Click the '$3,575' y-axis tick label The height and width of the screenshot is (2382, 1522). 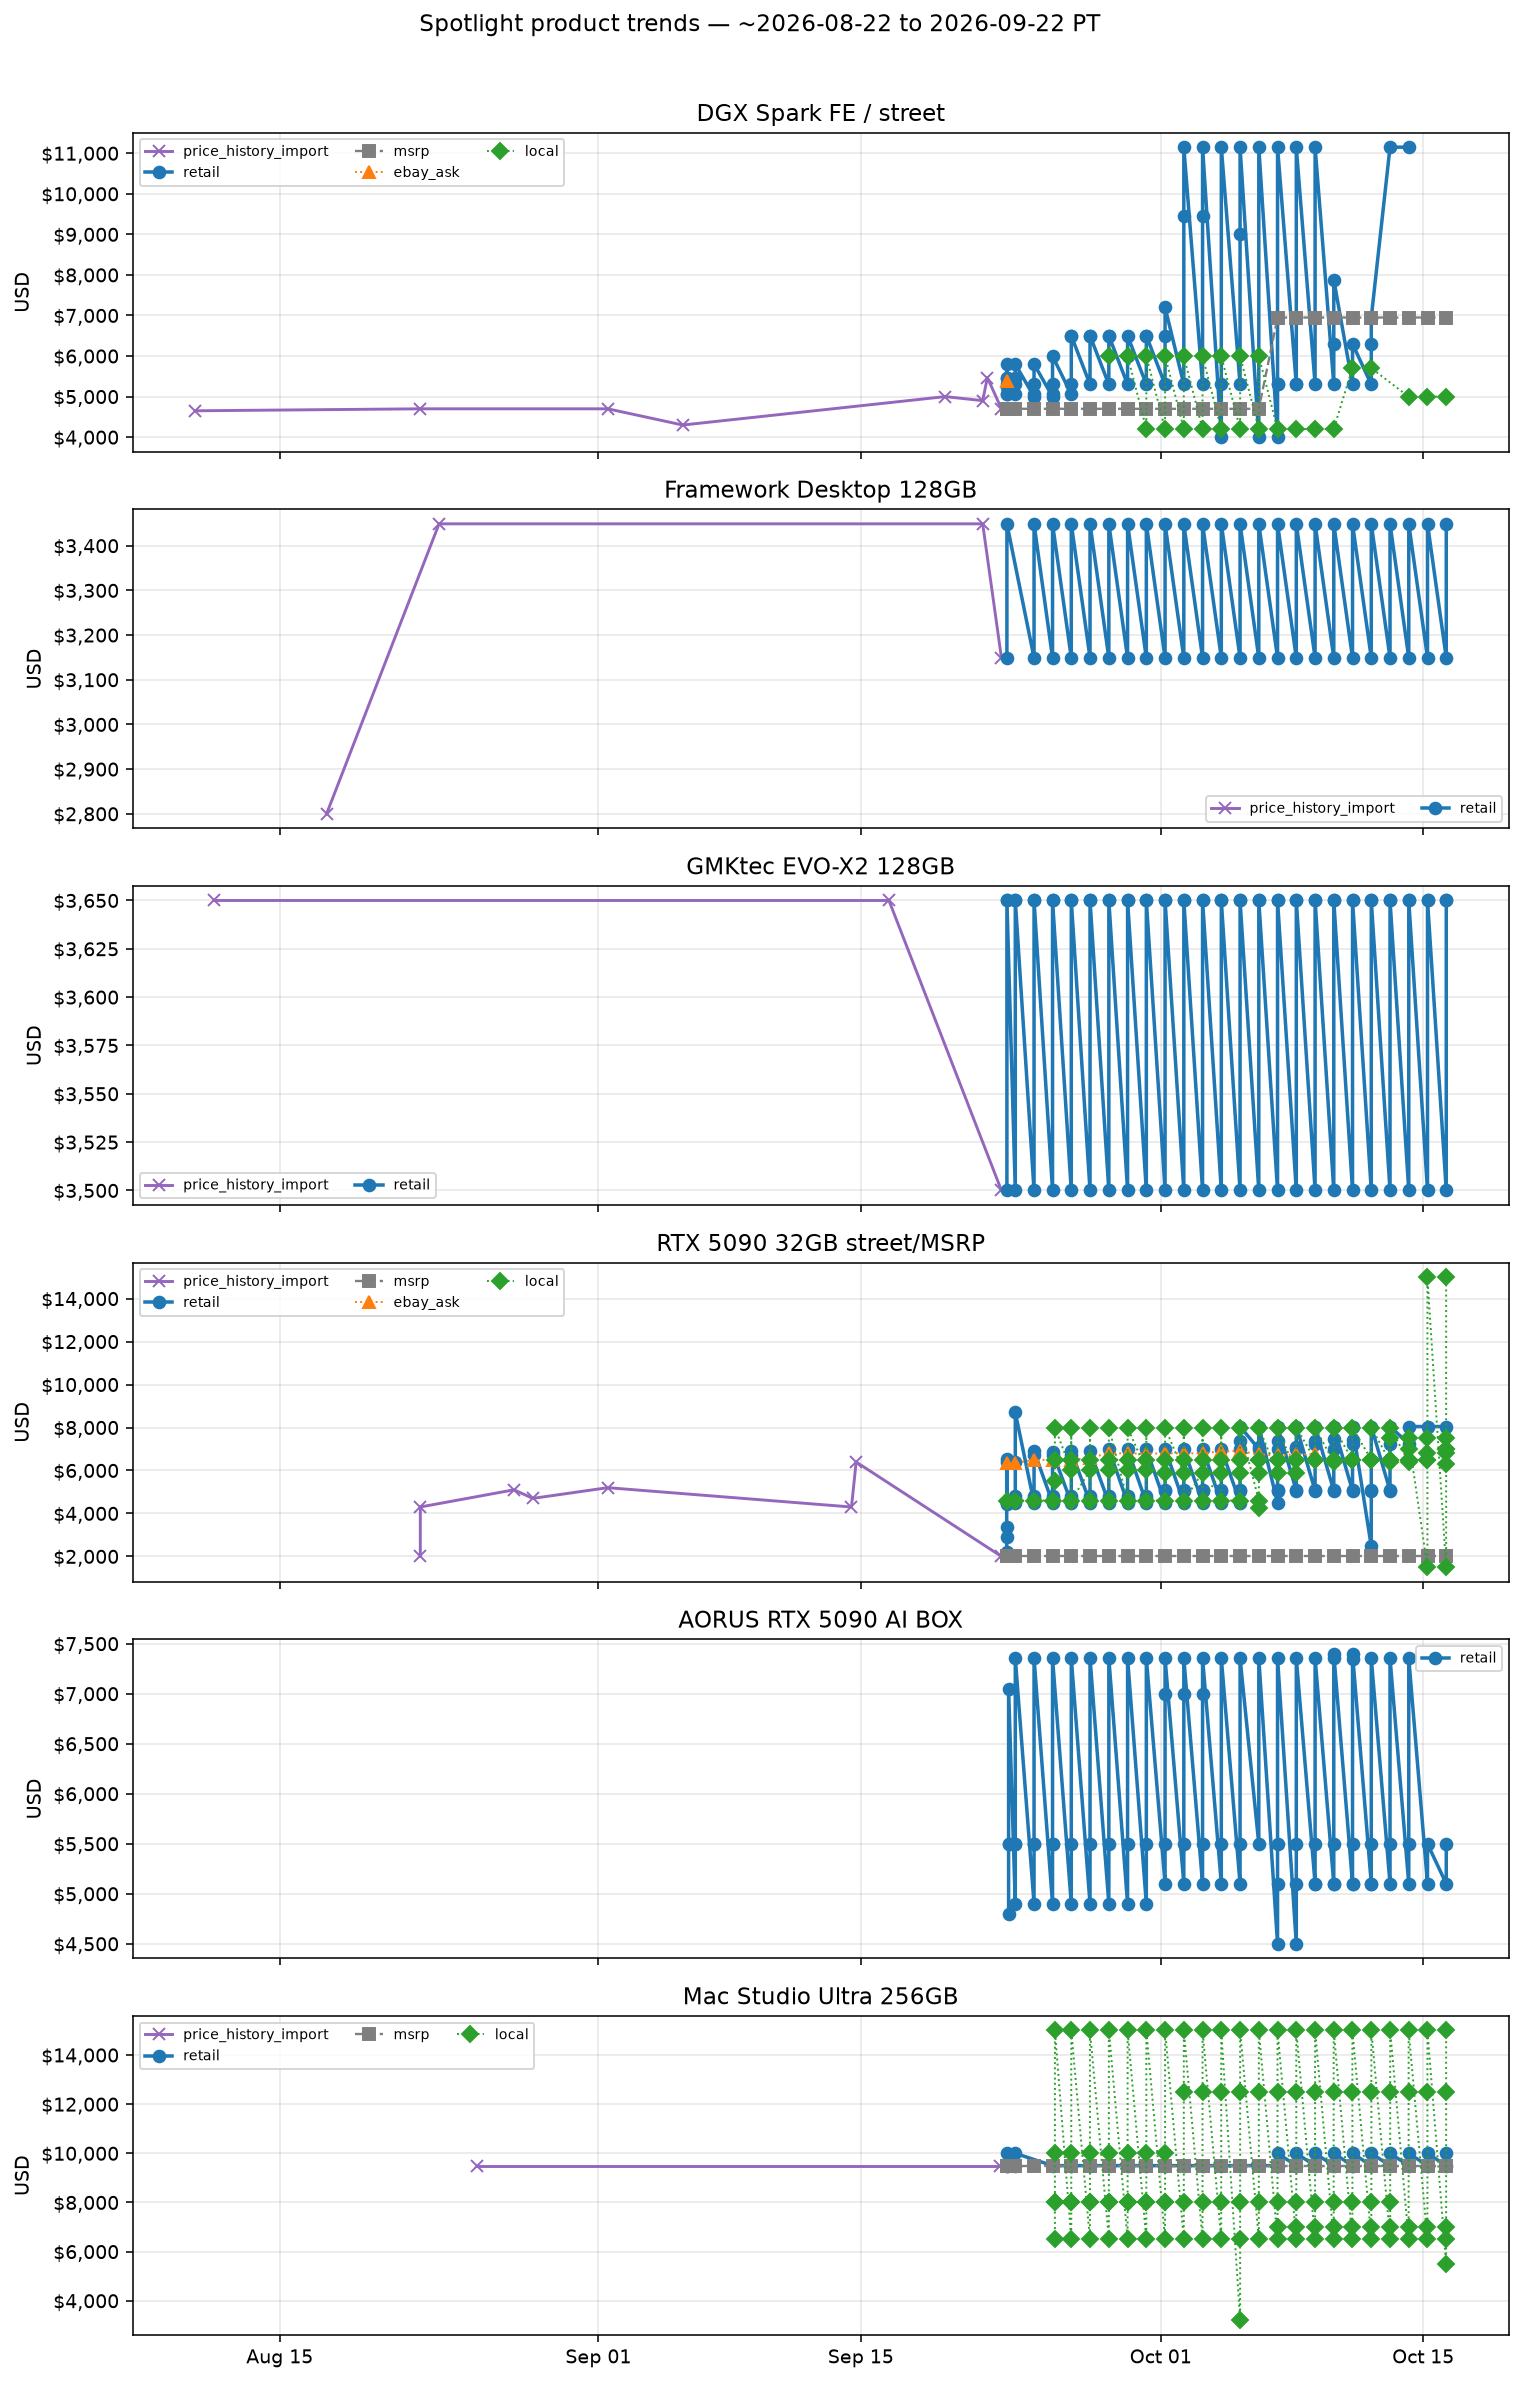tap(86, 1046)
